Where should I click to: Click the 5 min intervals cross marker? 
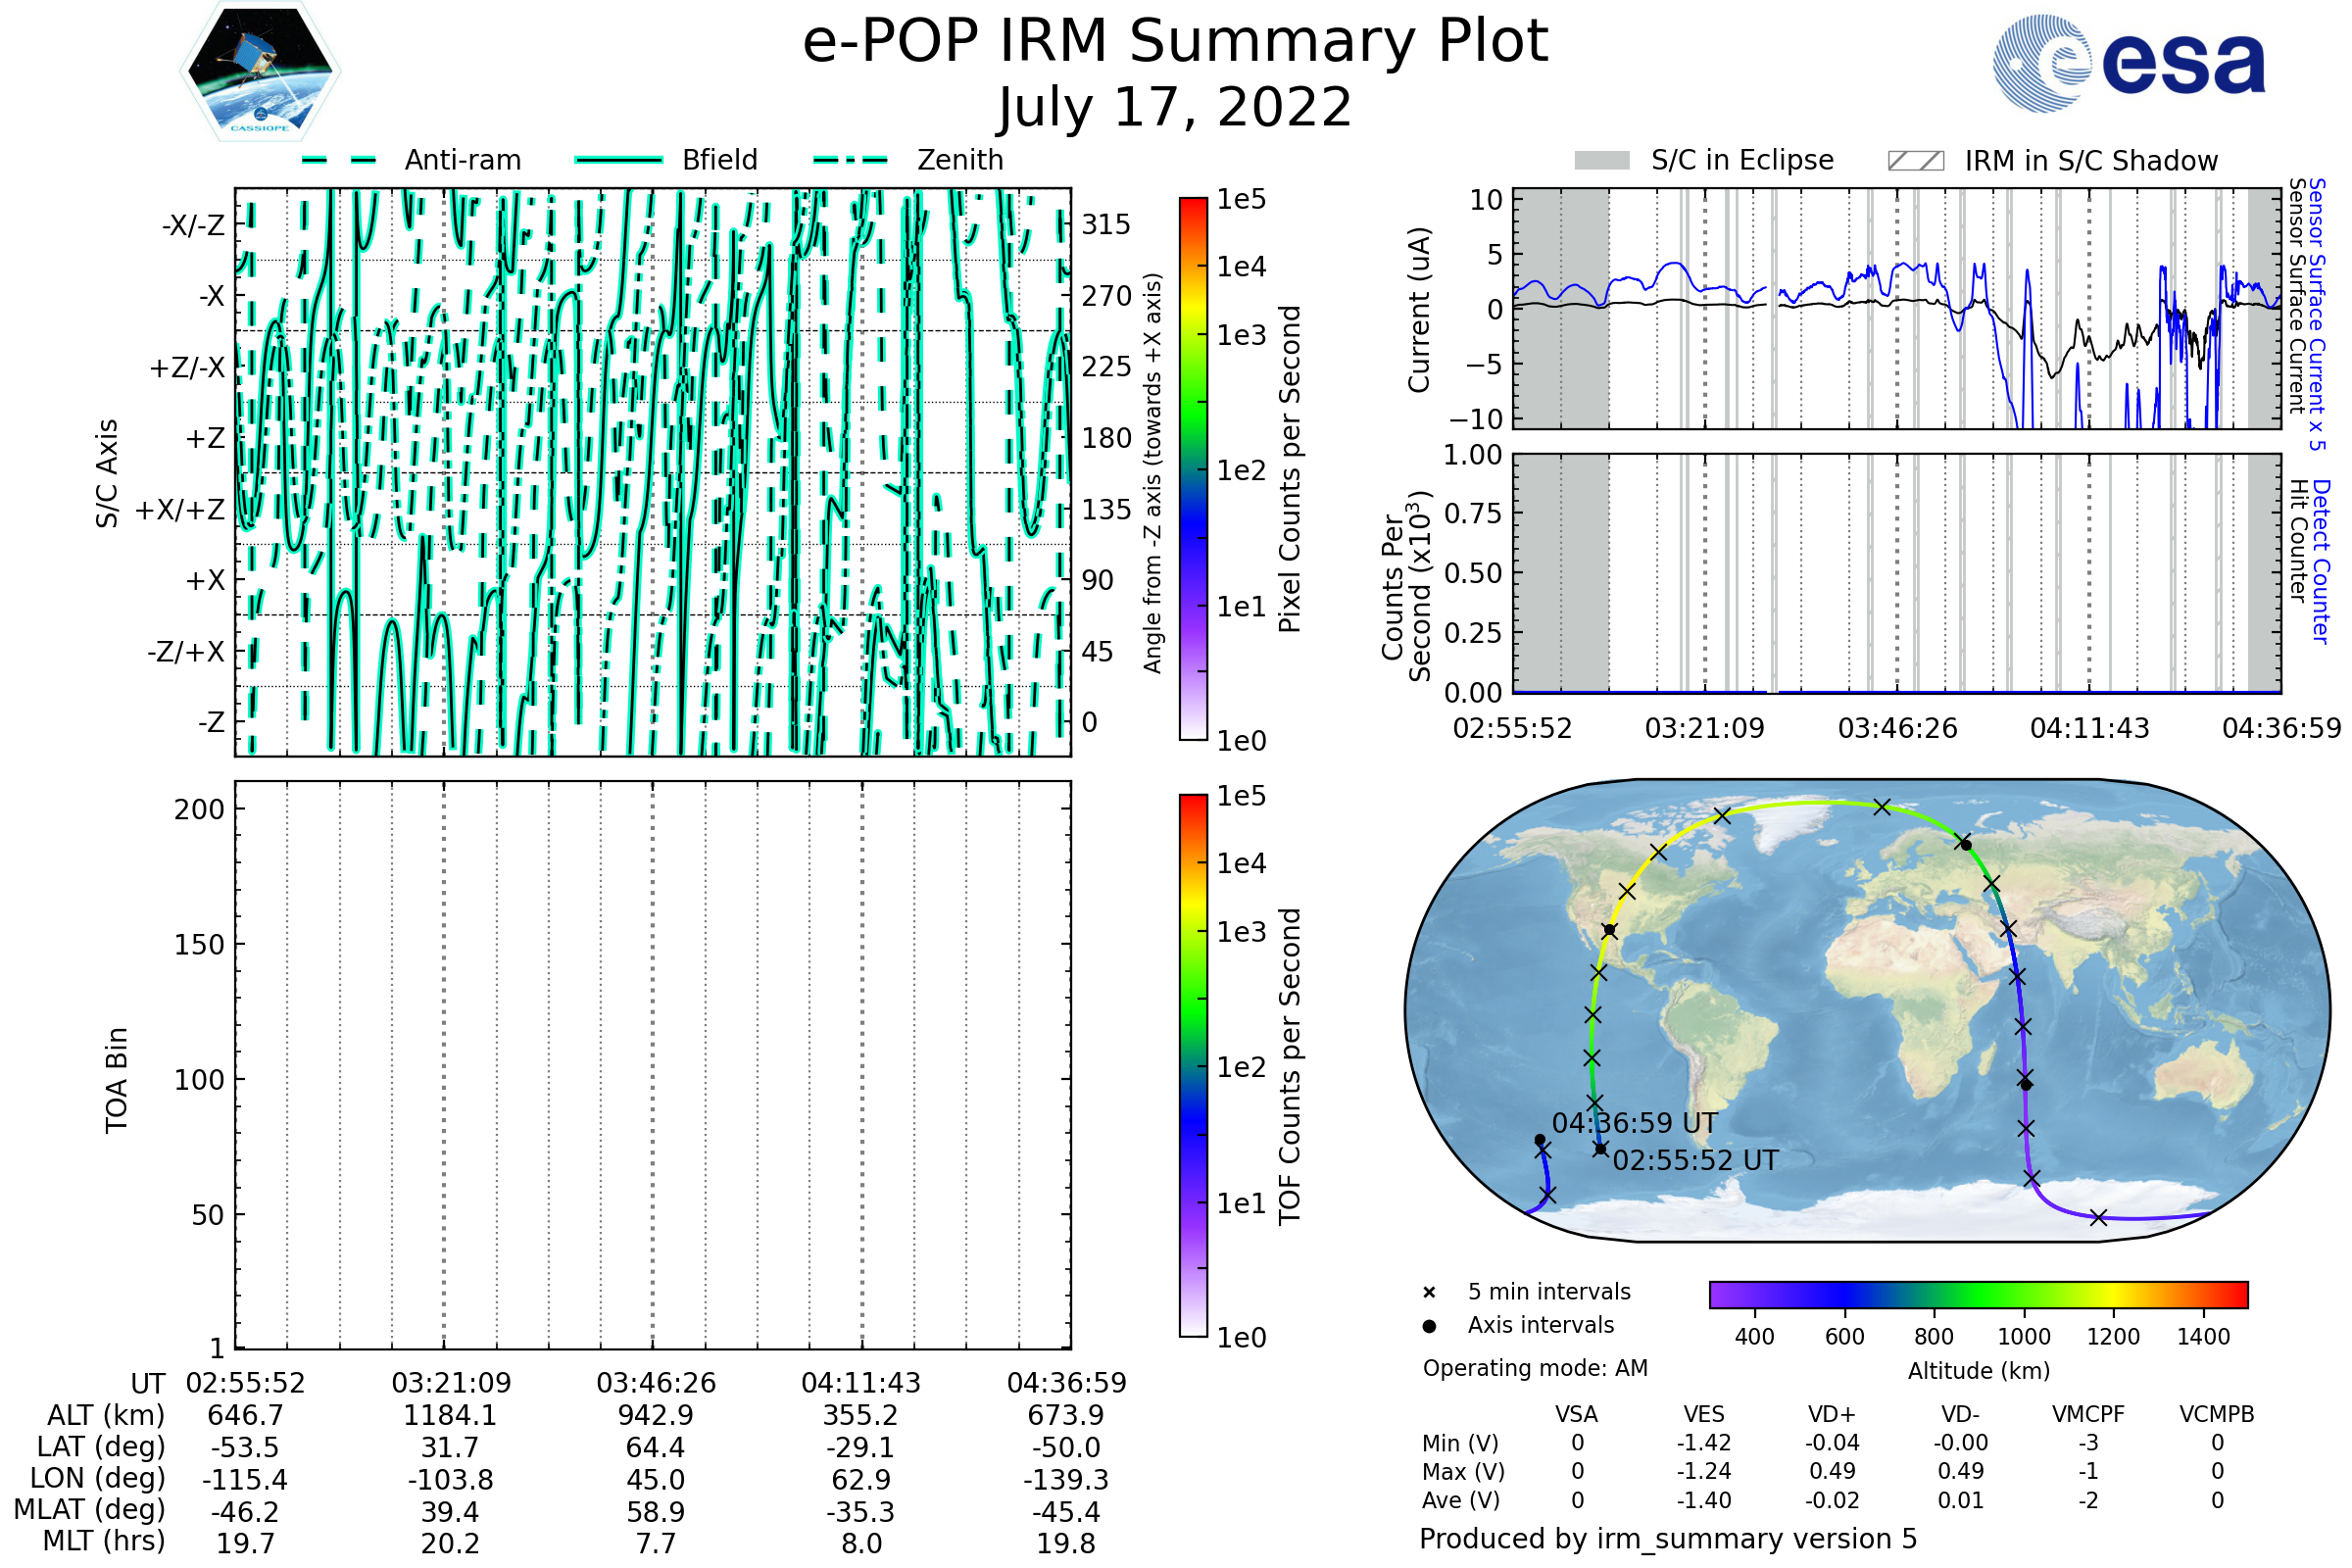point(1429,1293)
